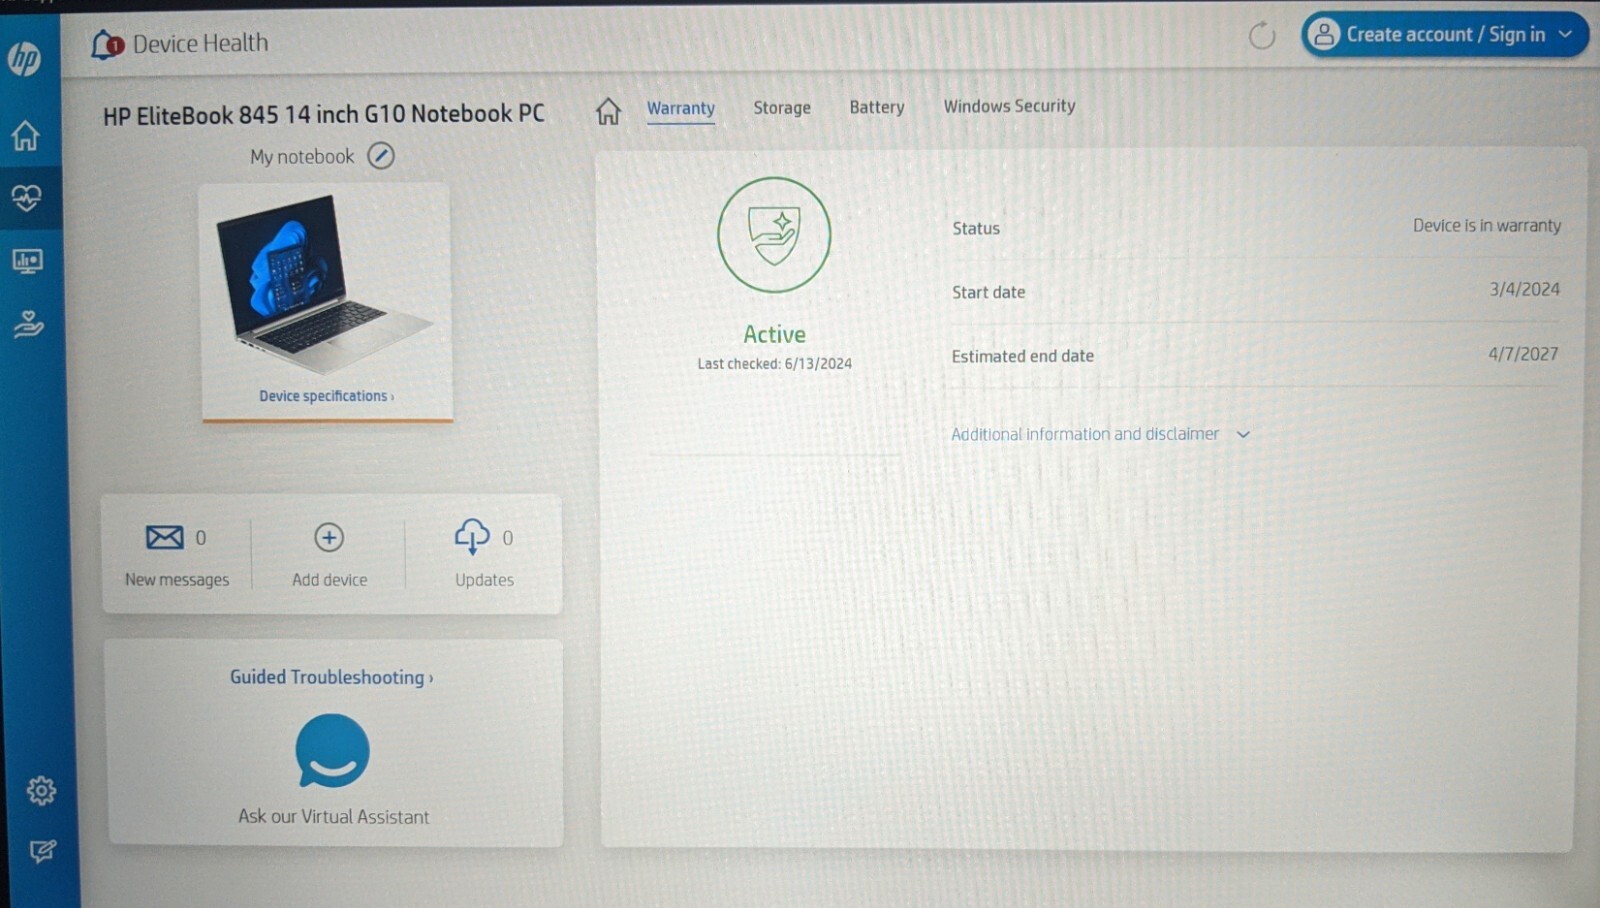1600x908 pixels.
Task: Click Create account / Sign in button
Action: point(1444,35)
